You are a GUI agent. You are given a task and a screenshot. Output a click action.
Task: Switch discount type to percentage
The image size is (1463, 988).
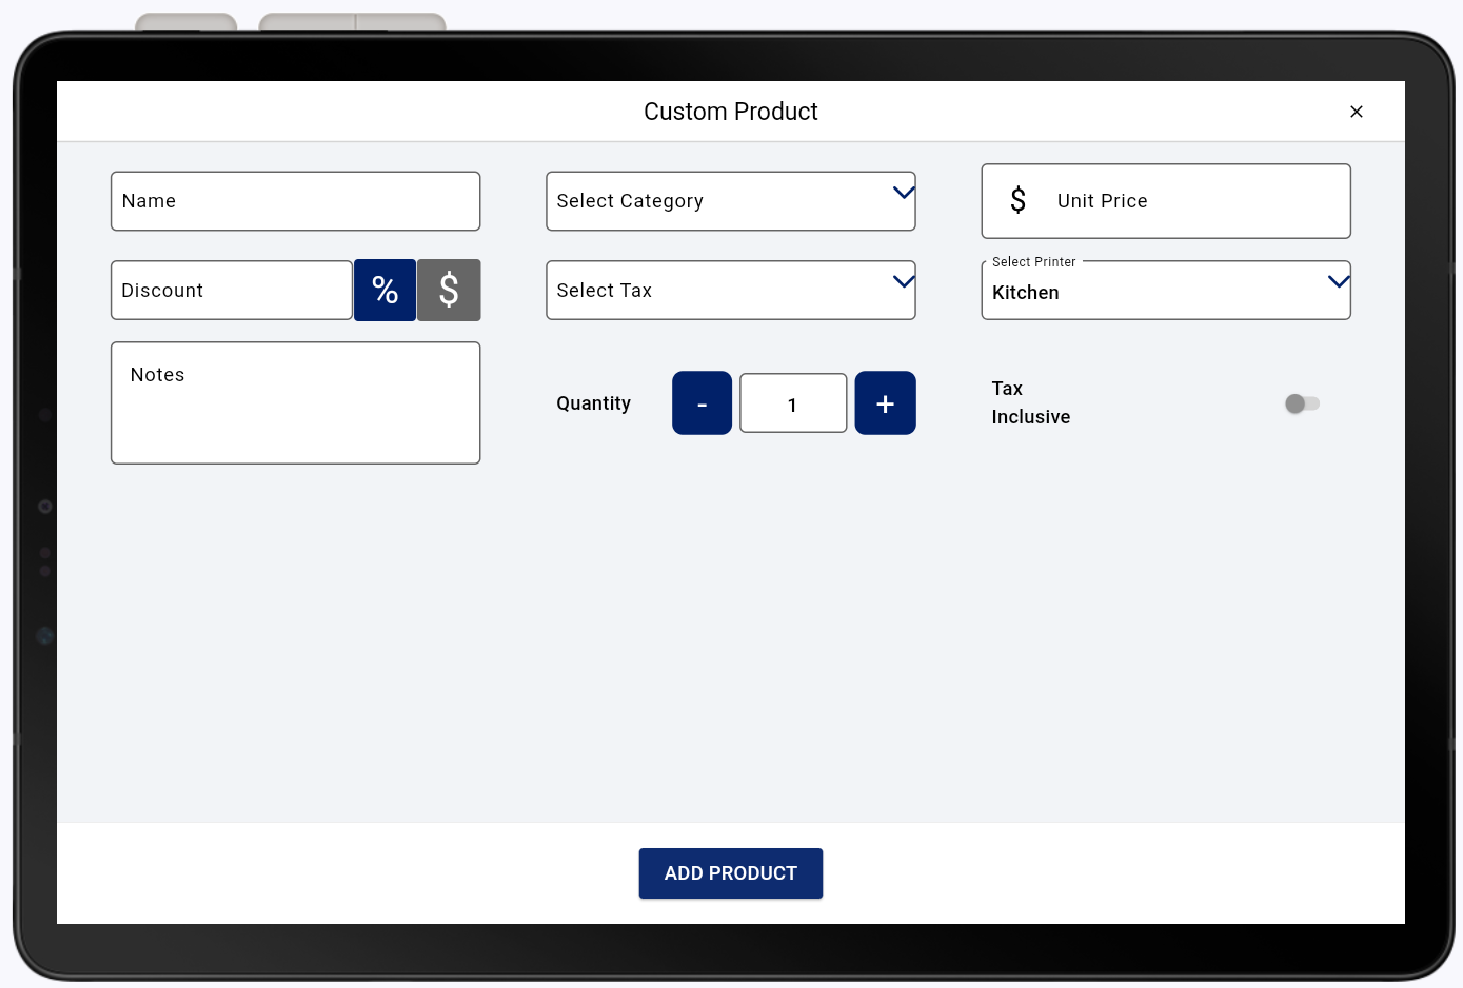tap(385, 290)
